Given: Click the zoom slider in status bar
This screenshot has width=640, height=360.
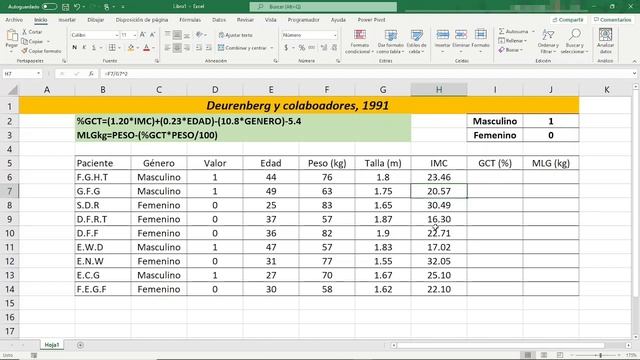Looking at the screenshot, I should tap(600, 355).
